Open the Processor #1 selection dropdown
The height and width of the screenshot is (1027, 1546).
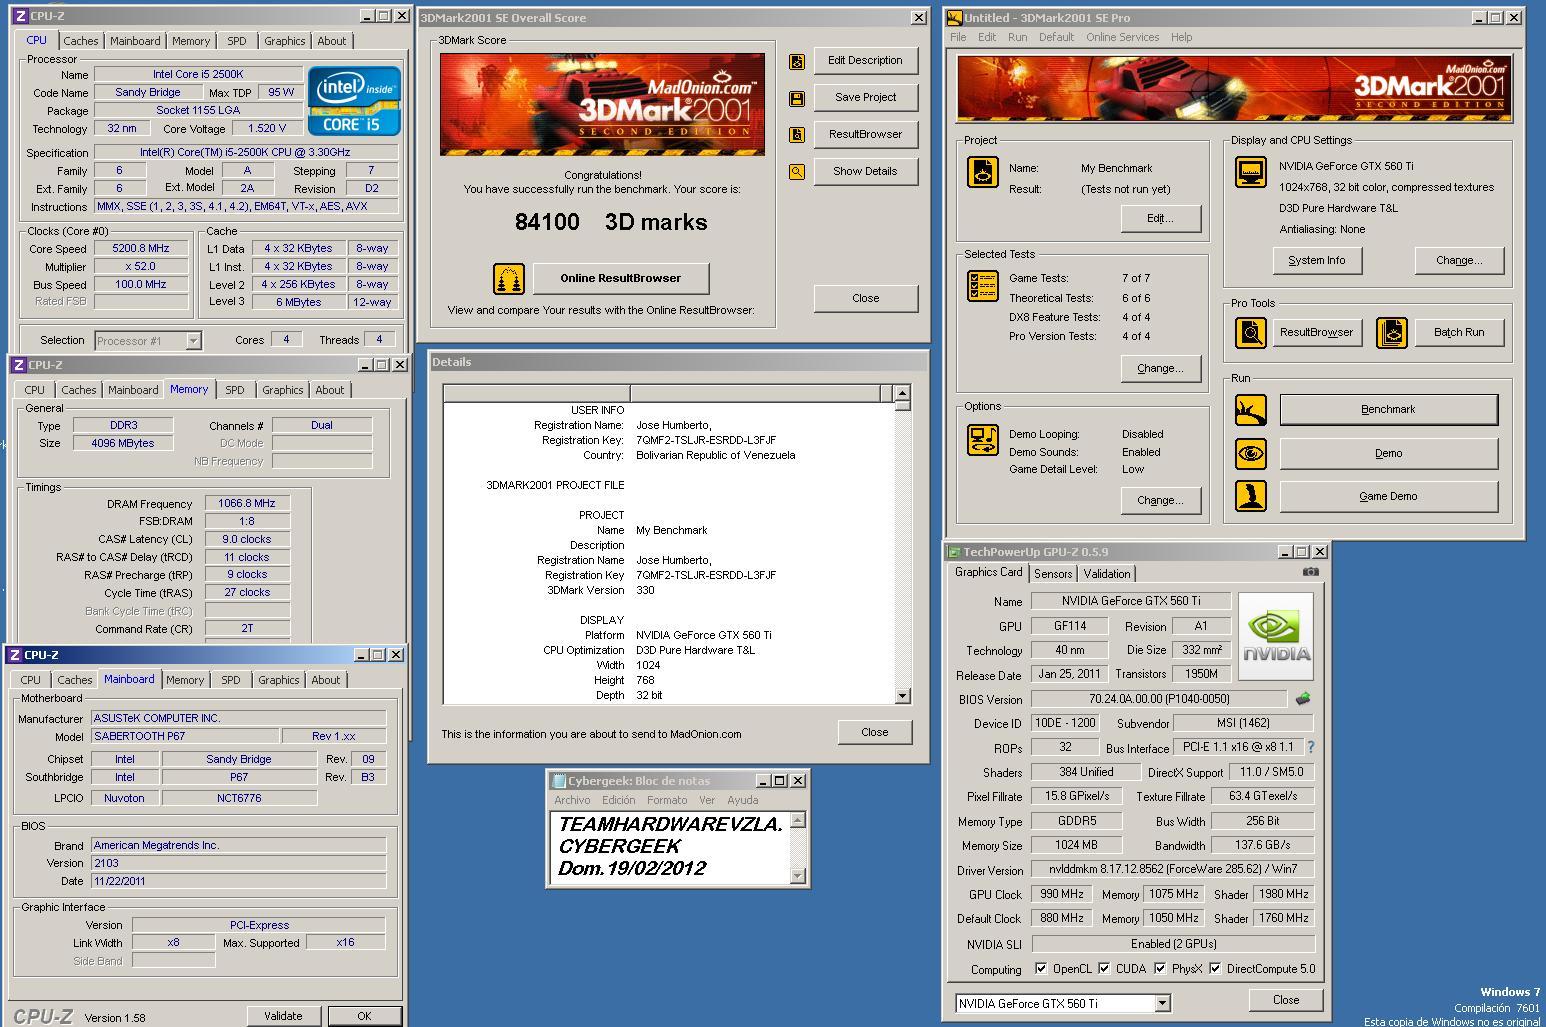tap(193, 341)
